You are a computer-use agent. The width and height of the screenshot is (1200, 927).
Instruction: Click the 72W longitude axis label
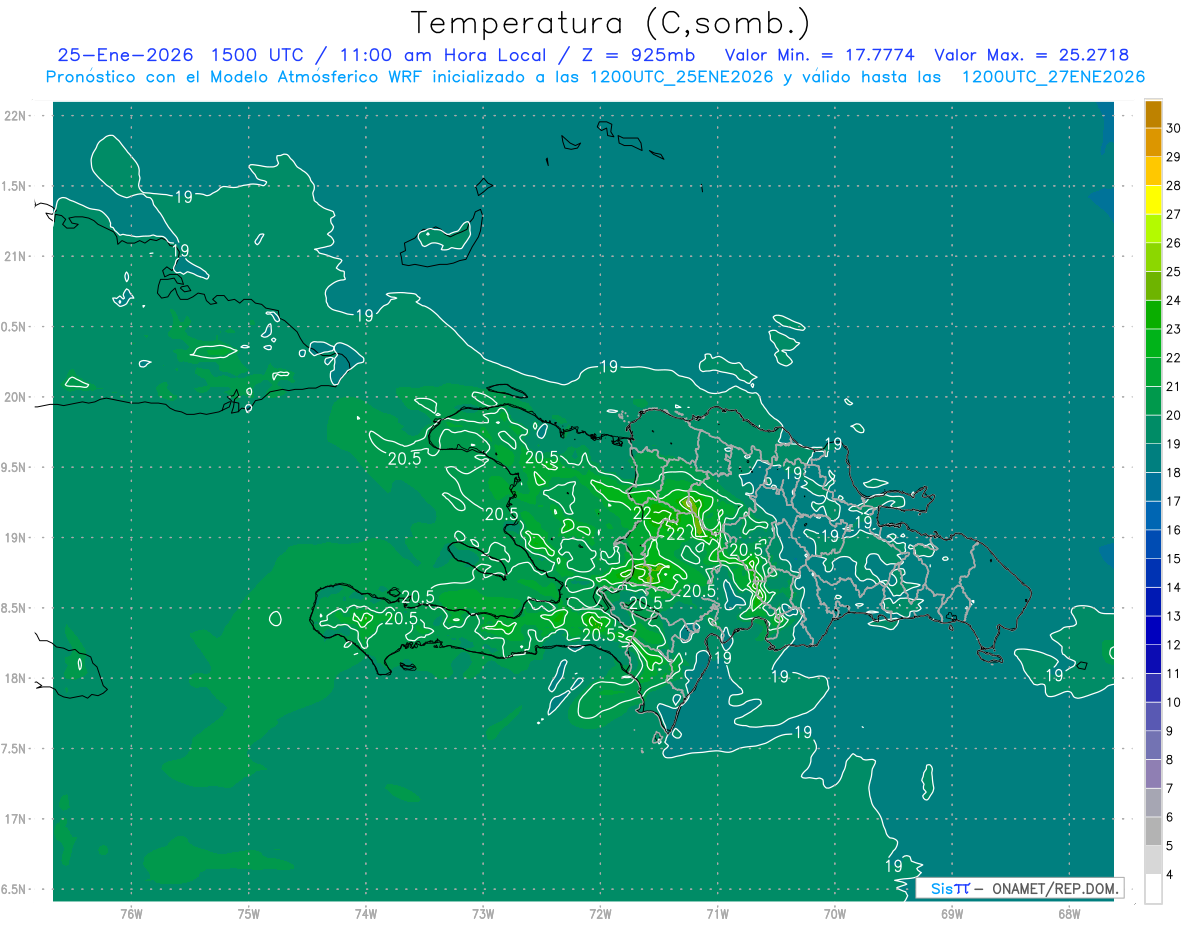coord(600,914)
